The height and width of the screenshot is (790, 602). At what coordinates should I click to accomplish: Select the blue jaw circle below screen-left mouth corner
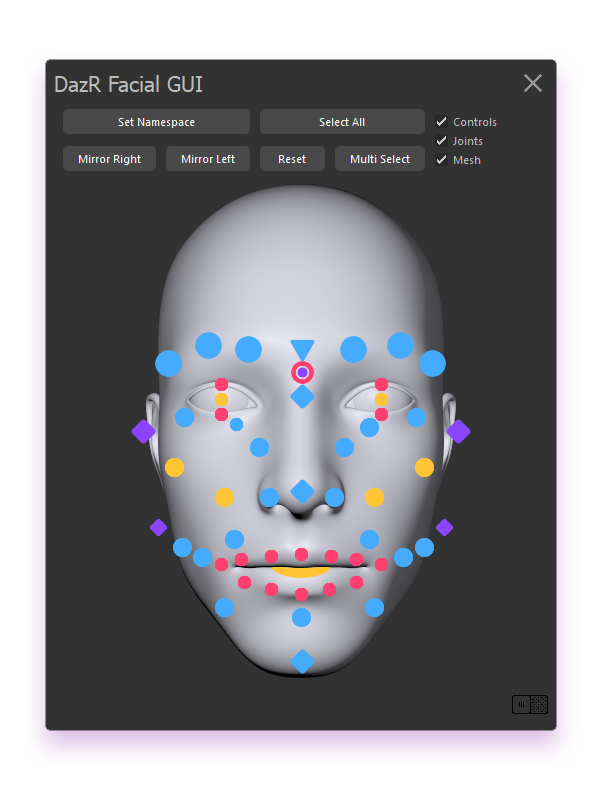224,607
